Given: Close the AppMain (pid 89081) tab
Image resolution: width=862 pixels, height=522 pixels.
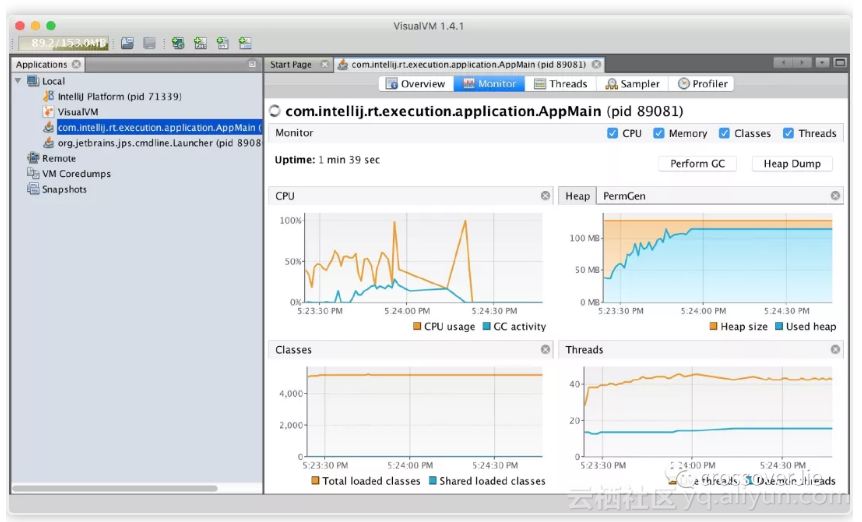Looking at the screenshot, I should (596, 64).
